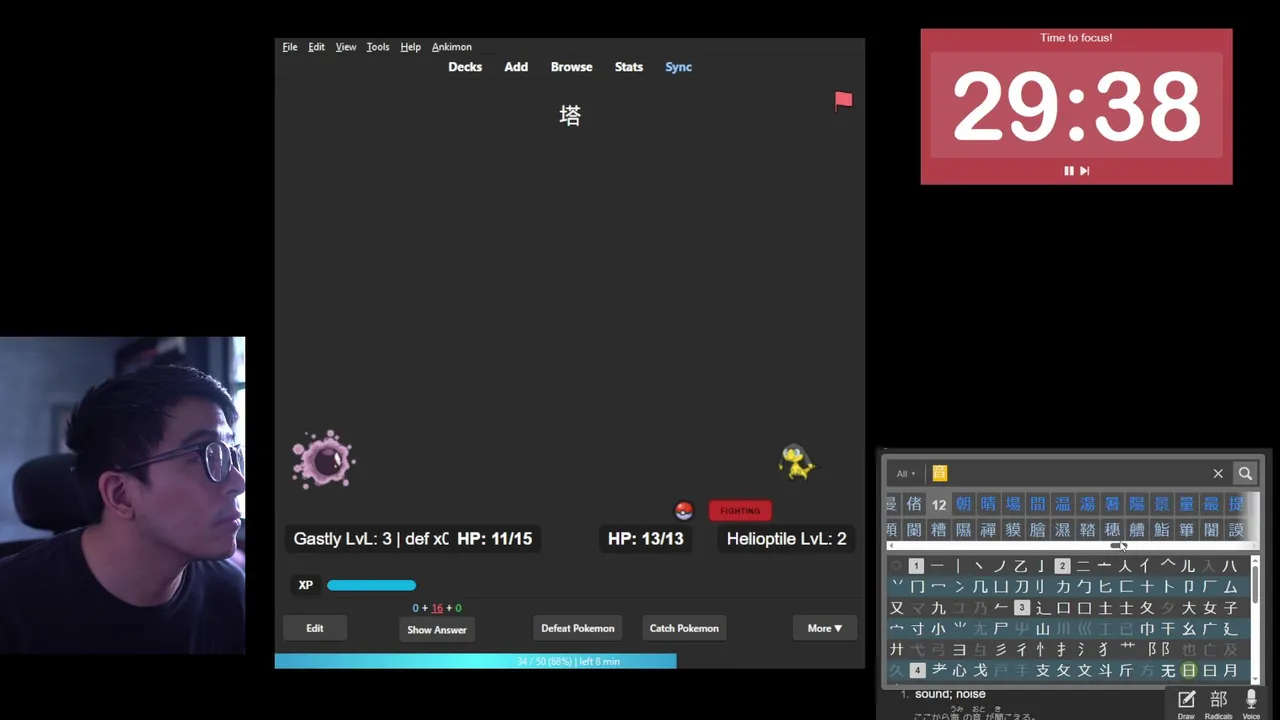Open the Help menu
Screen dimensions: 1280x720
coord(410,47)
